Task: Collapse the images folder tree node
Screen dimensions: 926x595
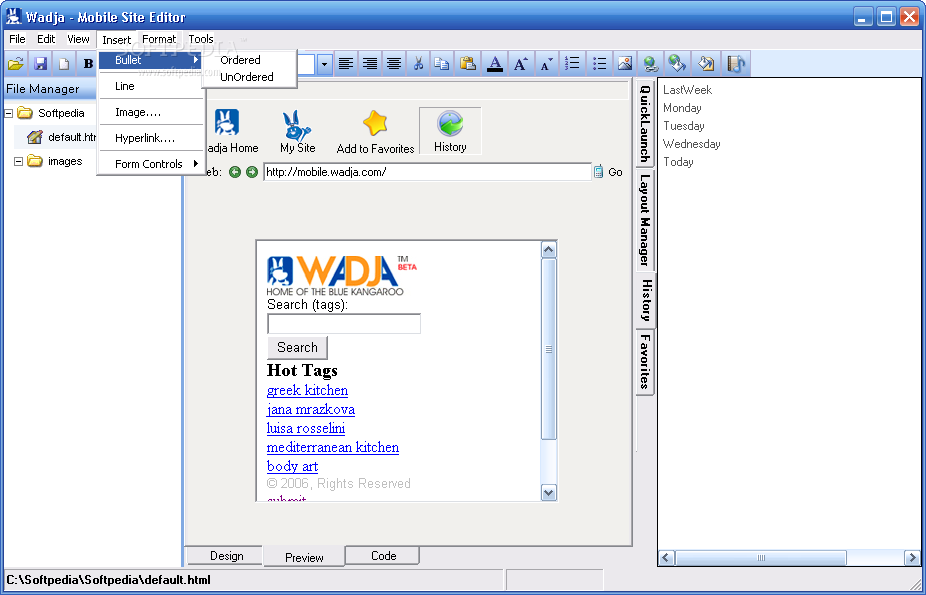Action: pyautogui.click(x=18, y=161)
